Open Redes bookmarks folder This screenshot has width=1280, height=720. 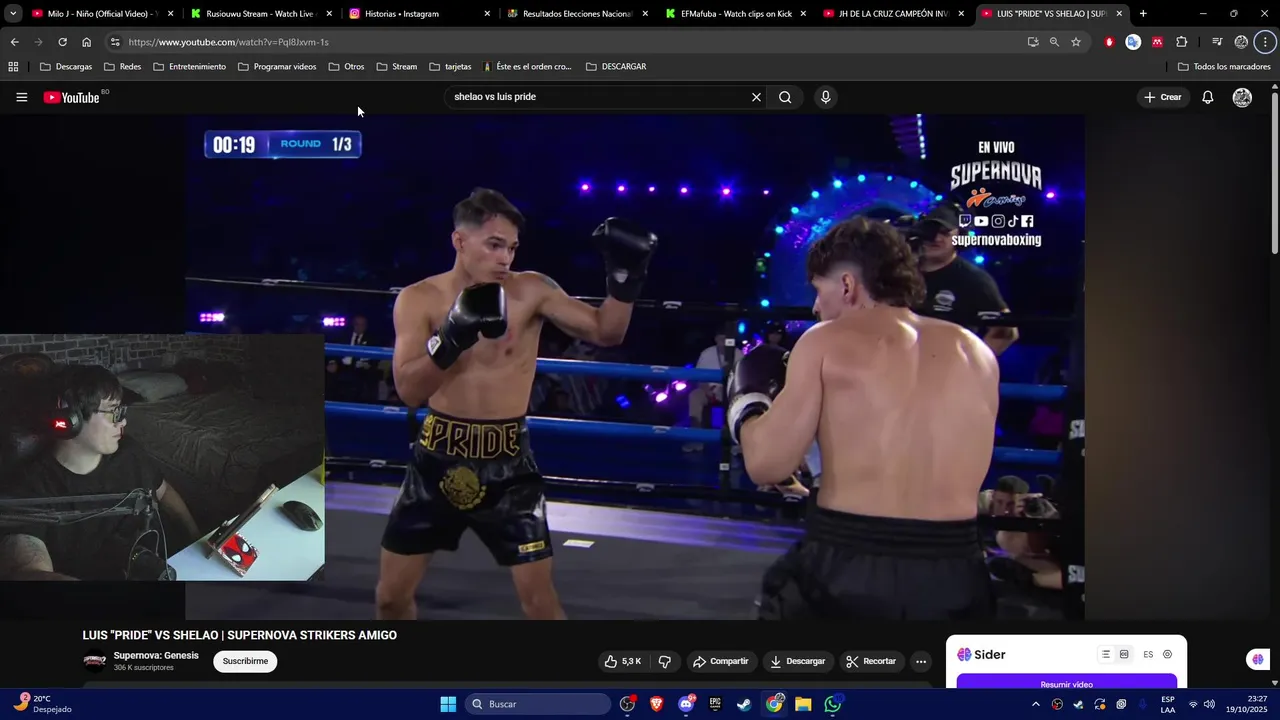click(x=123, y=67)
